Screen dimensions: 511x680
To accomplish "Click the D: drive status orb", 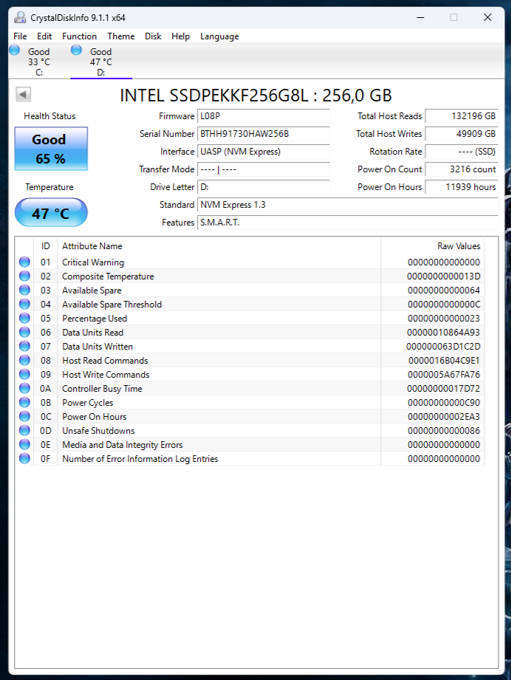I will click(76, 50).
